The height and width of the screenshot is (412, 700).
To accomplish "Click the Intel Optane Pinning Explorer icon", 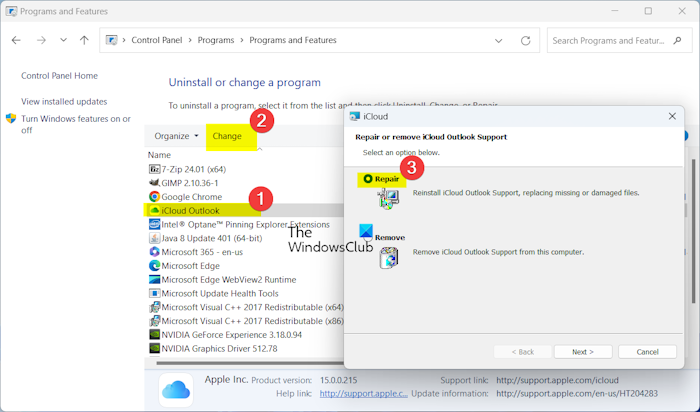I will tap(154, 224).
